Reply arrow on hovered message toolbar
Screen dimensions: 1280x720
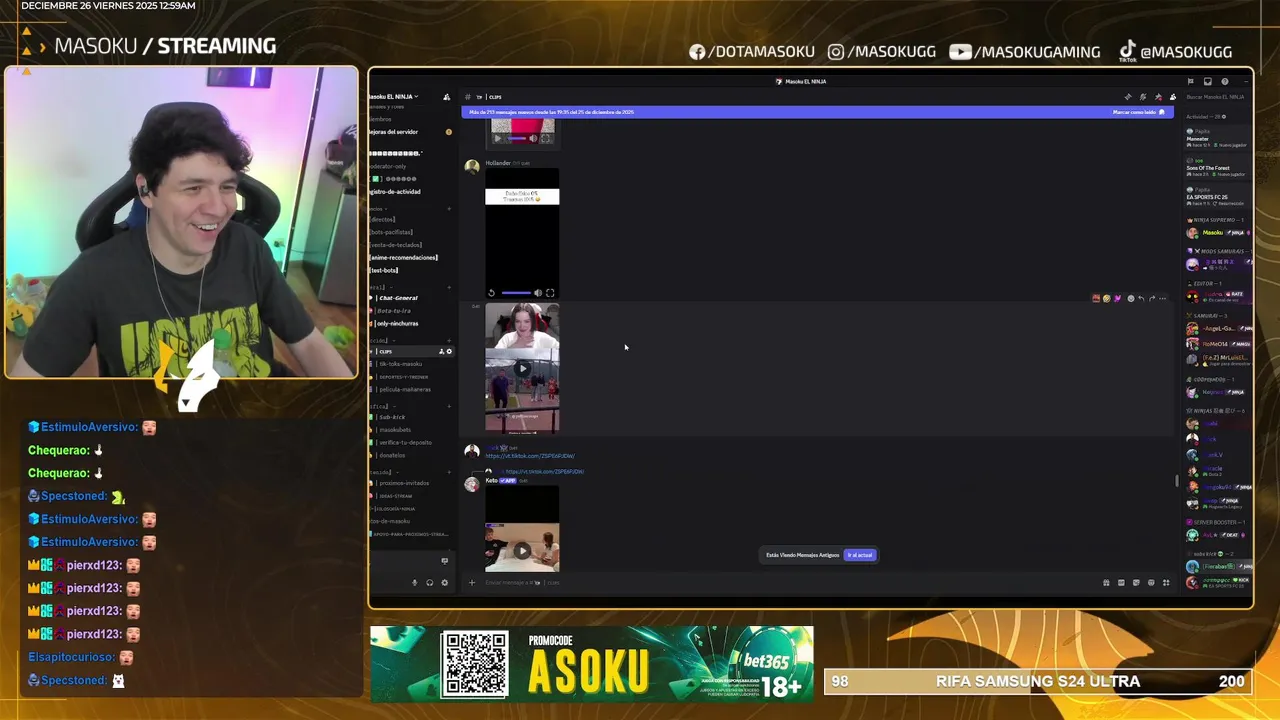(x=1141, y=298)
